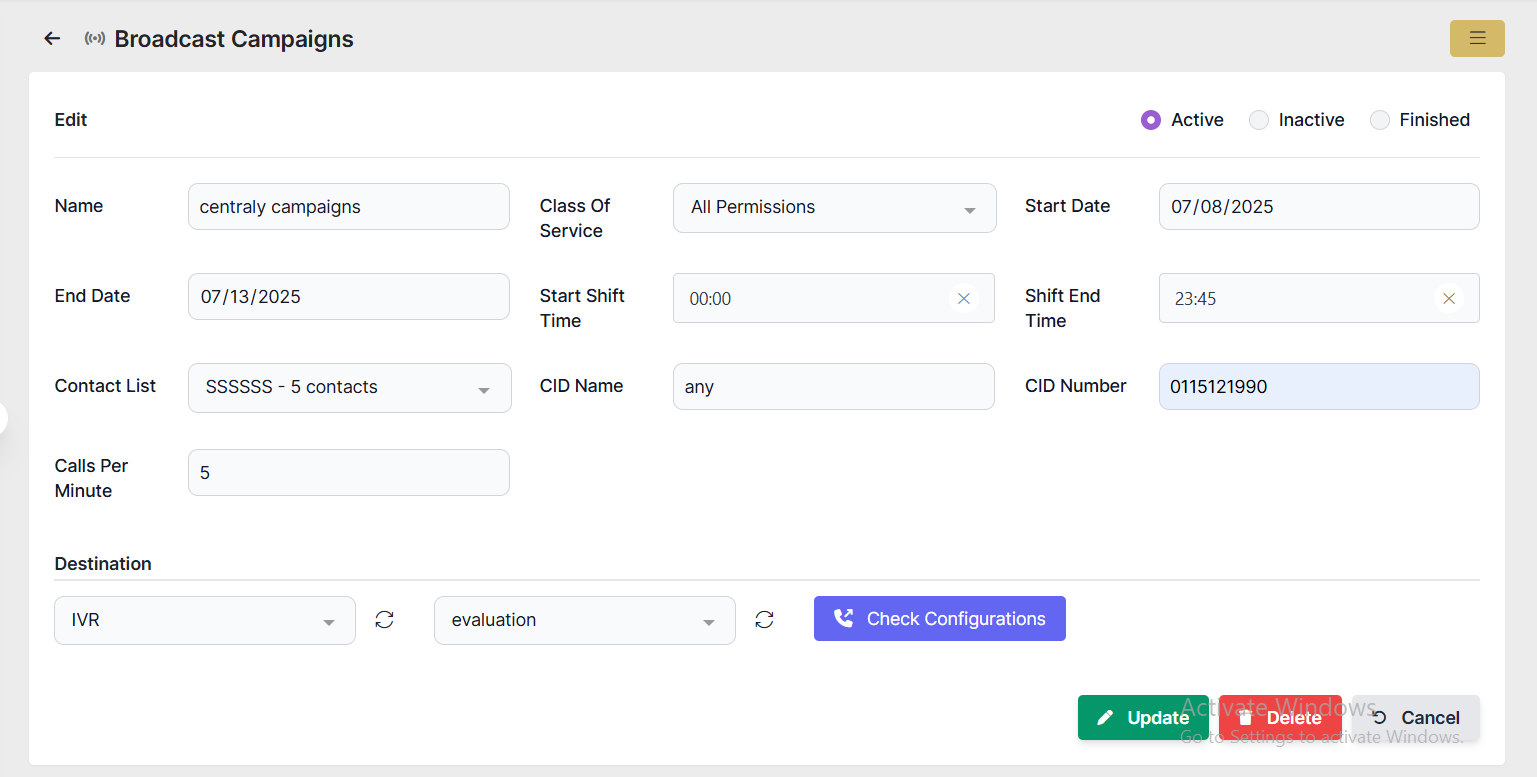This screenshot has height=777, width=1537.
Task: Click the Destination section heading
Action: click(x=103, y=564)
